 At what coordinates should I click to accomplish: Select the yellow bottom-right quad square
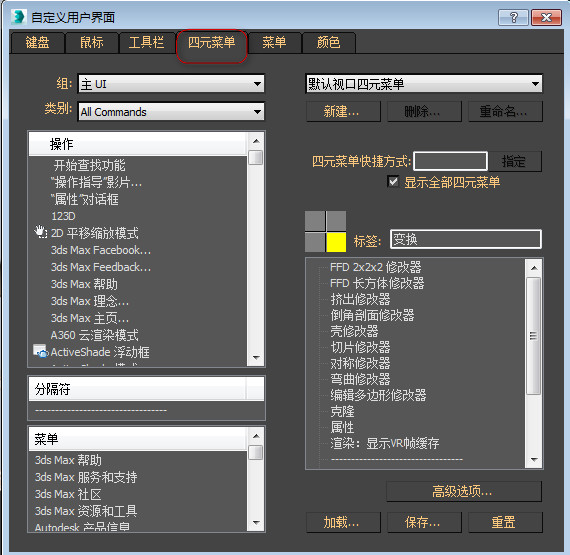point(336,242)
